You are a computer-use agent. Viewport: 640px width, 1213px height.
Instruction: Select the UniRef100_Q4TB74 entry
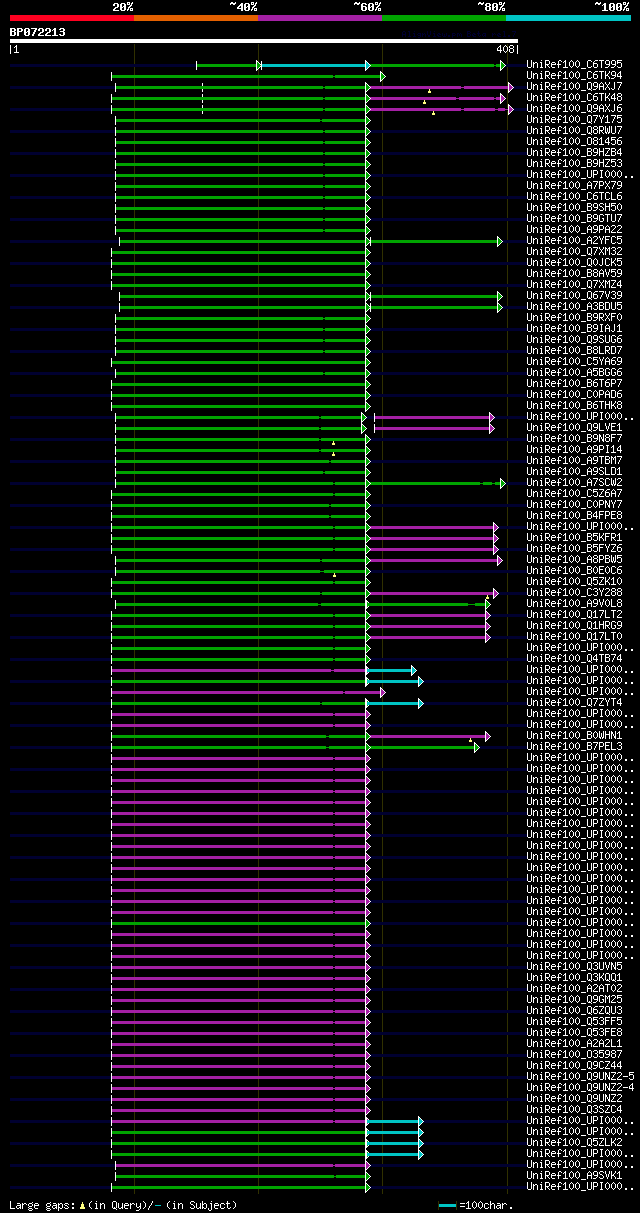coord(574,658)
